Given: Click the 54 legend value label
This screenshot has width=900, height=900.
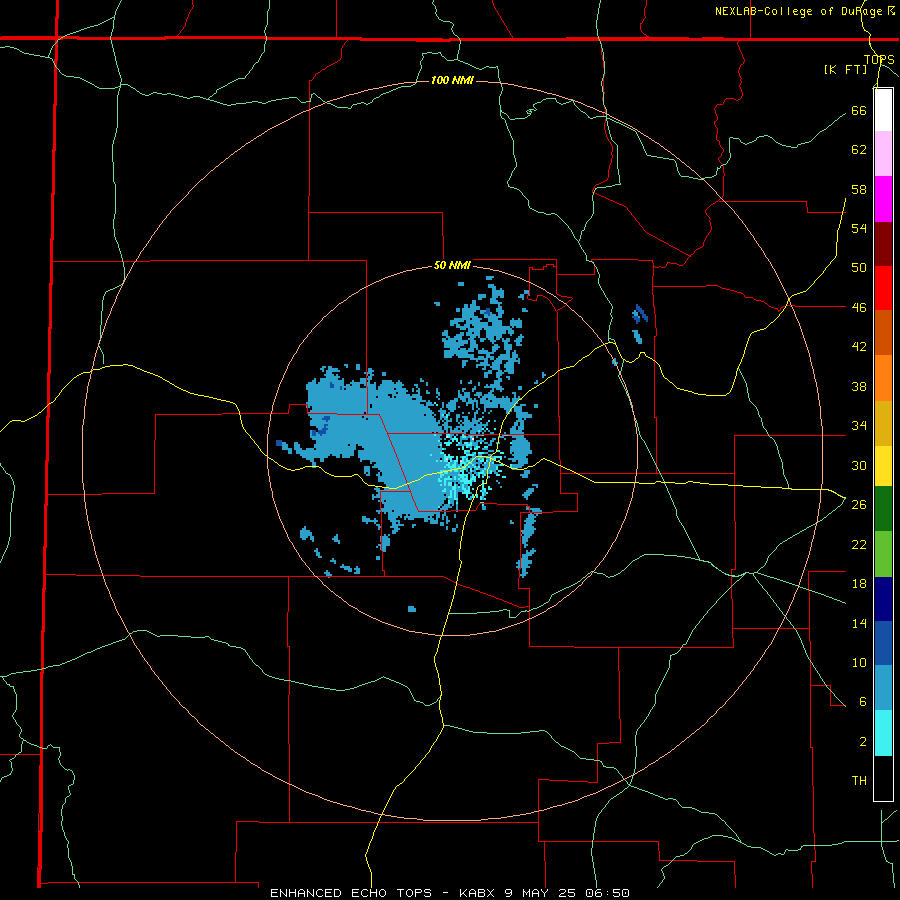Looking at the screenshot, I should pyautogui.click(x=859, y=228).
